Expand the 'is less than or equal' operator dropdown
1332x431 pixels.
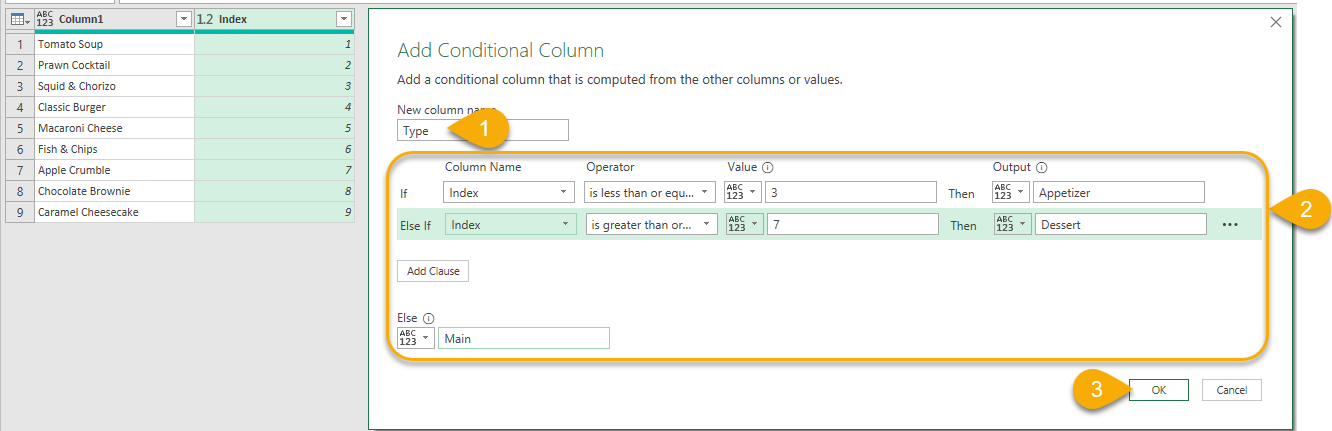coord(650,192)
